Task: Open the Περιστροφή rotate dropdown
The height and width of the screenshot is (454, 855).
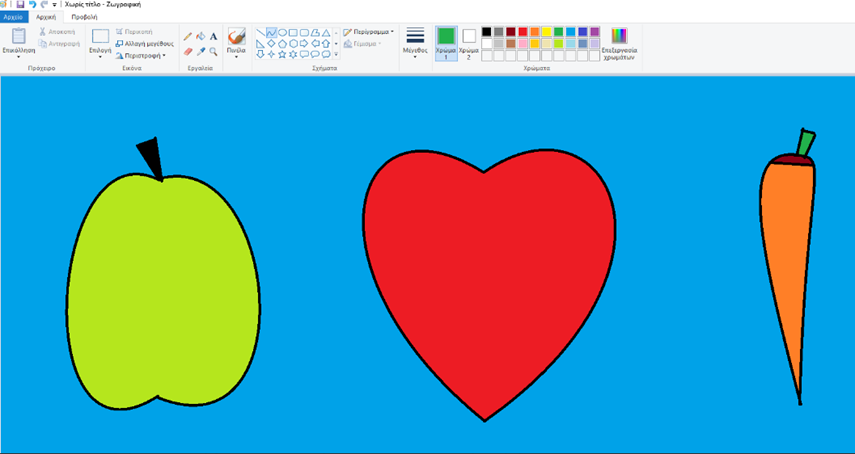Action: click(140, 56)
